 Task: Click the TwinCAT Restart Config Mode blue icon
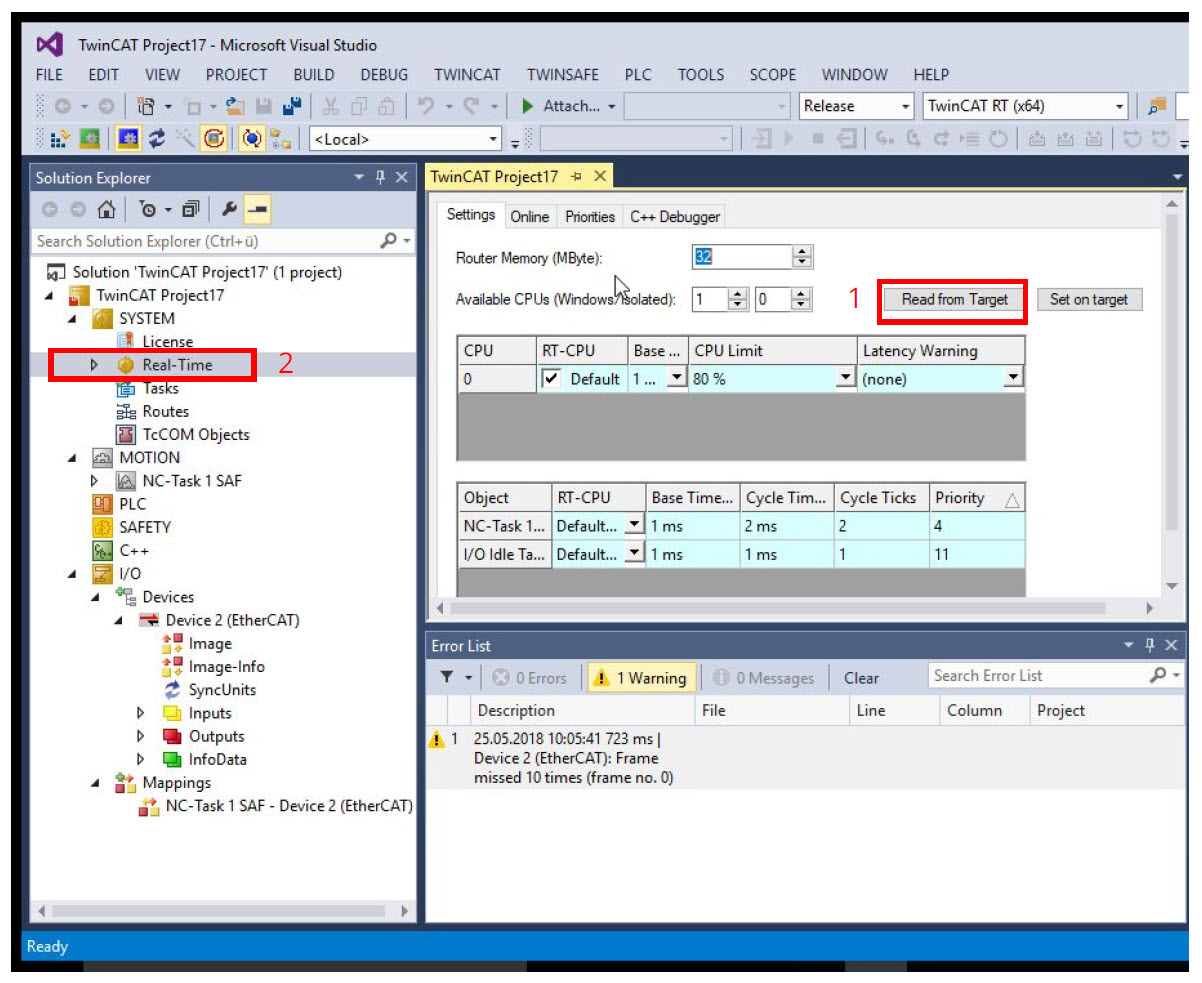tap(129, 139)
